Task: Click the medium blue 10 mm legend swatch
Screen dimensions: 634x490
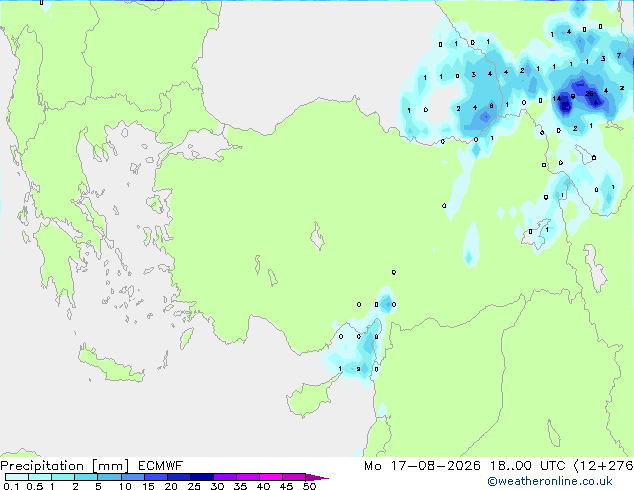Action: tap(132, 477)
